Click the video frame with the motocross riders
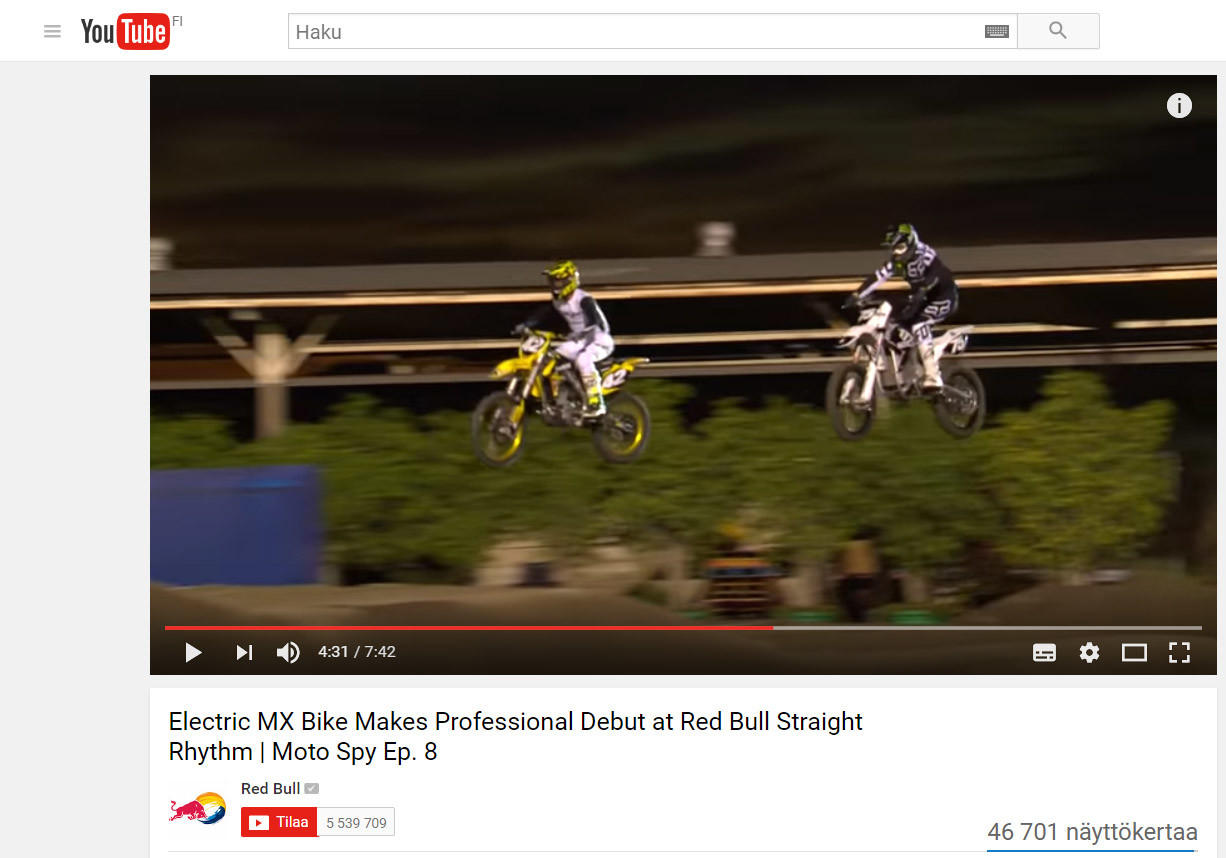 [x=683, y=350]
